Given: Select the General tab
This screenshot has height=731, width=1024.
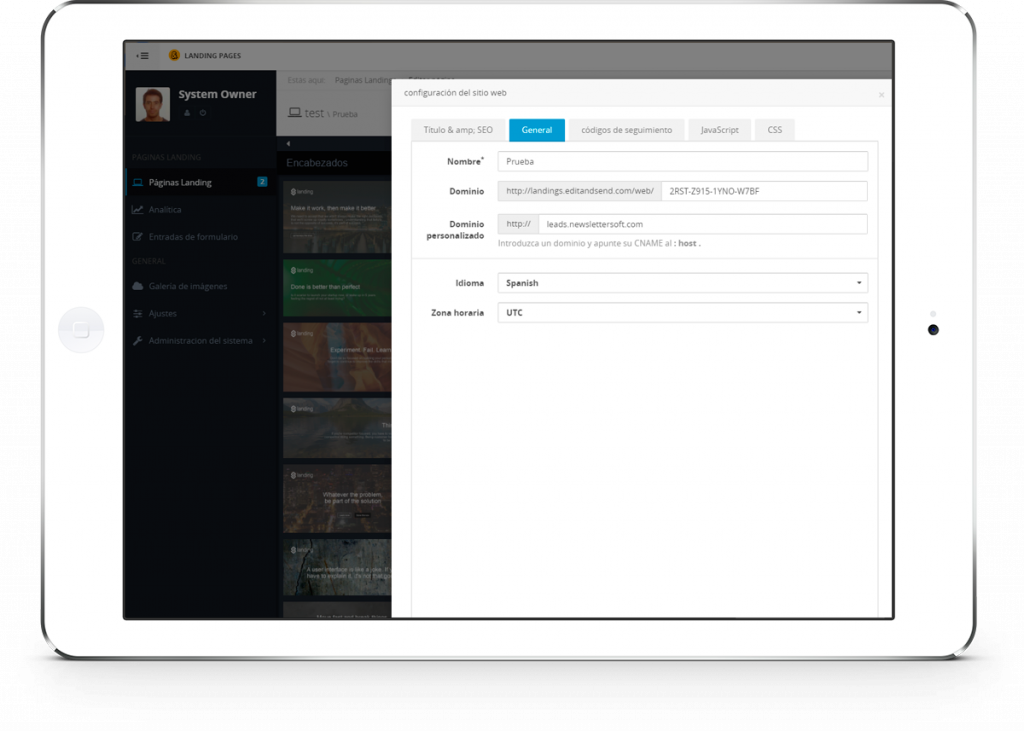Looking at the screenshot, I should [537, 130].
